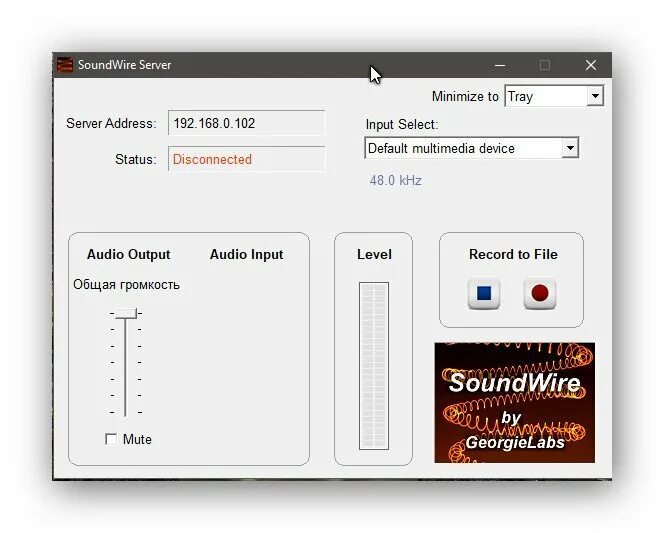Minimize the SoundWire Server window

pos(500,65)
